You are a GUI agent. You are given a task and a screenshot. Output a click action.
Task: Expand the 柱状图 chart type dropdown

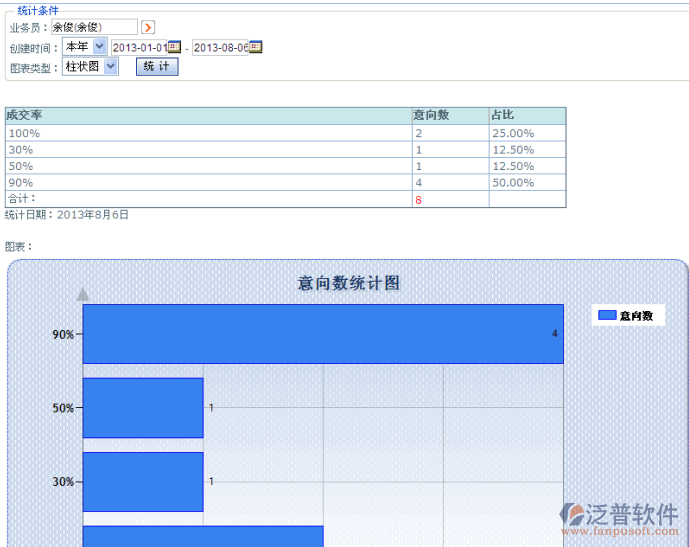pyautogui.click(x=90, y=66)
